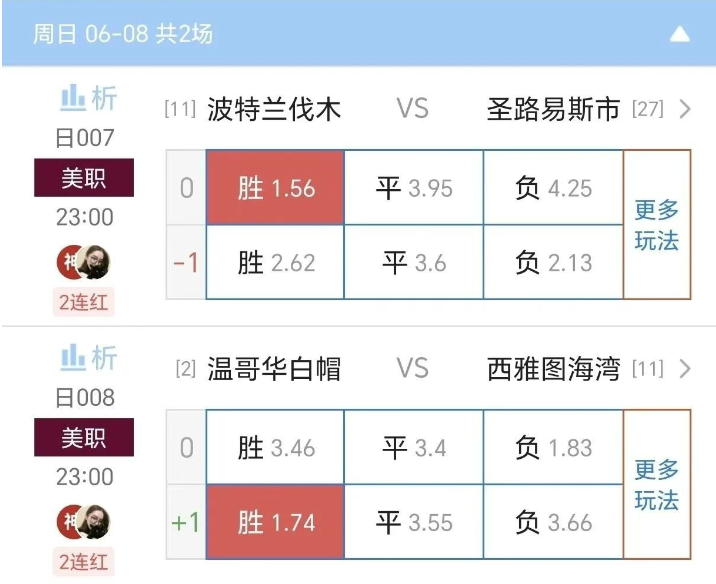This screenshot has width=716, height=584.
Task: Select handicap -1 胜 2.62 option
Action: pyautogui.click(x=275, y=262)
